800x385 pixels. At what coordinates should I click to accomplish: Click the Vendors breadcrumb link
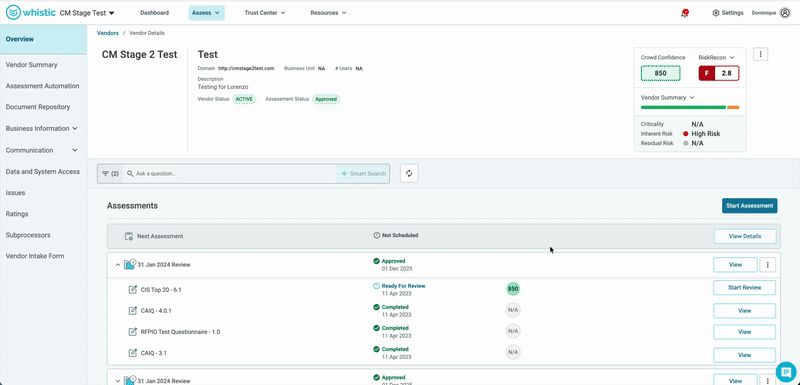[x=108, y=33]
